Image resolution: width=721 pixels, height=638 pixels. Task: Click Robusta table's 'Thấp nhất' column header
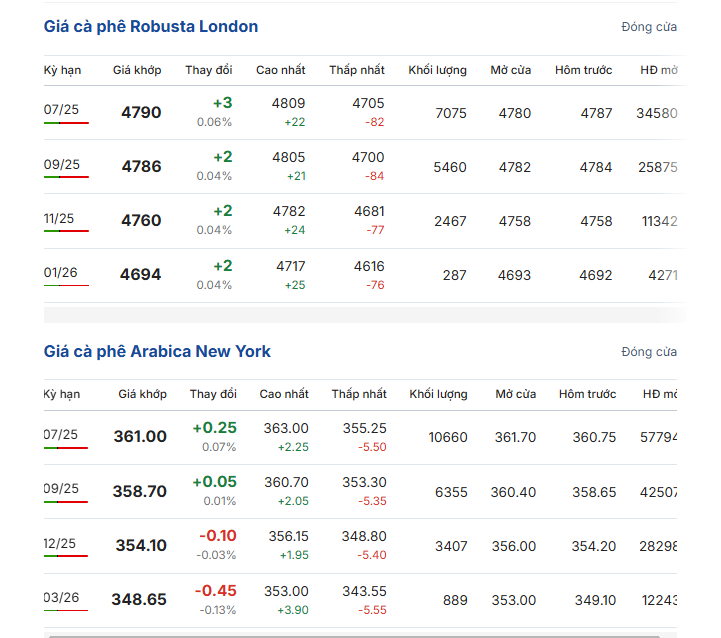[357, 70]
